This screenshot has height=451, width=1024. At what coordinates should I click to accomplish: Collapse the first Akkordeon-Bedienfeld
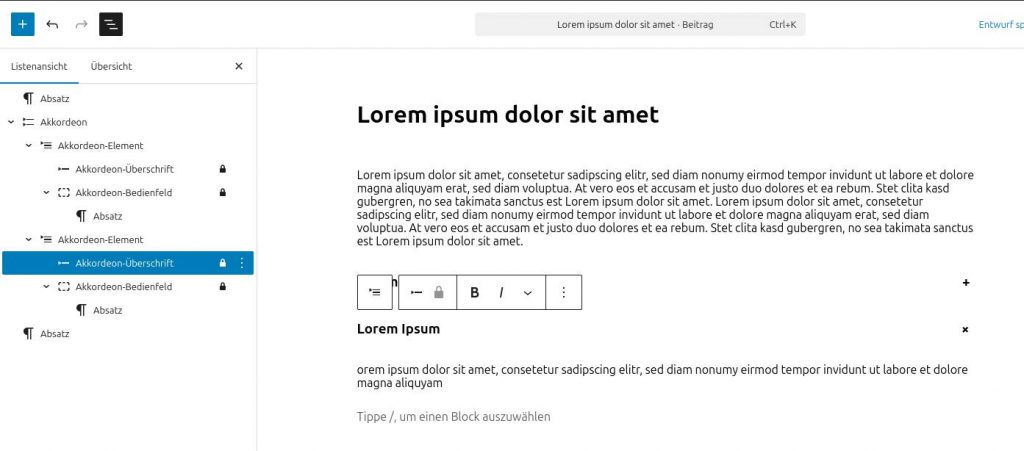click(x=46, y=193)
